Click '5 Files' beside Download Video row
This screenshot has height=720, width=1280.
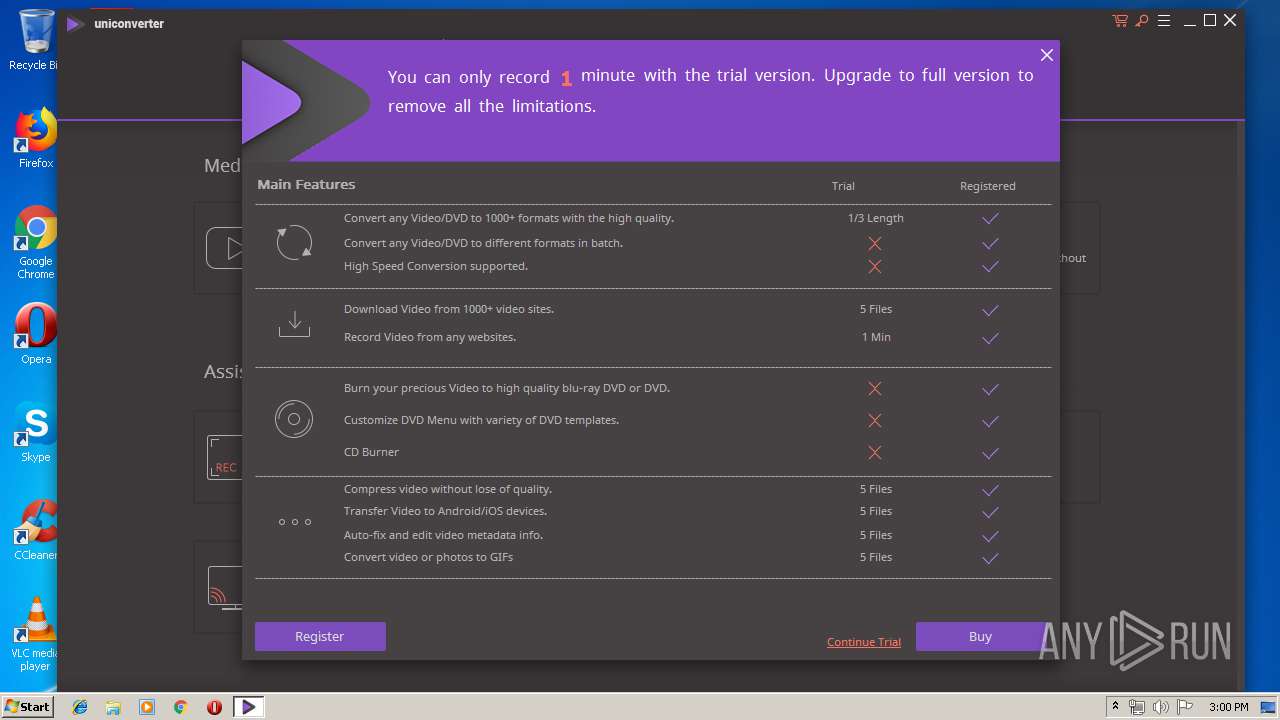point(876,309)
